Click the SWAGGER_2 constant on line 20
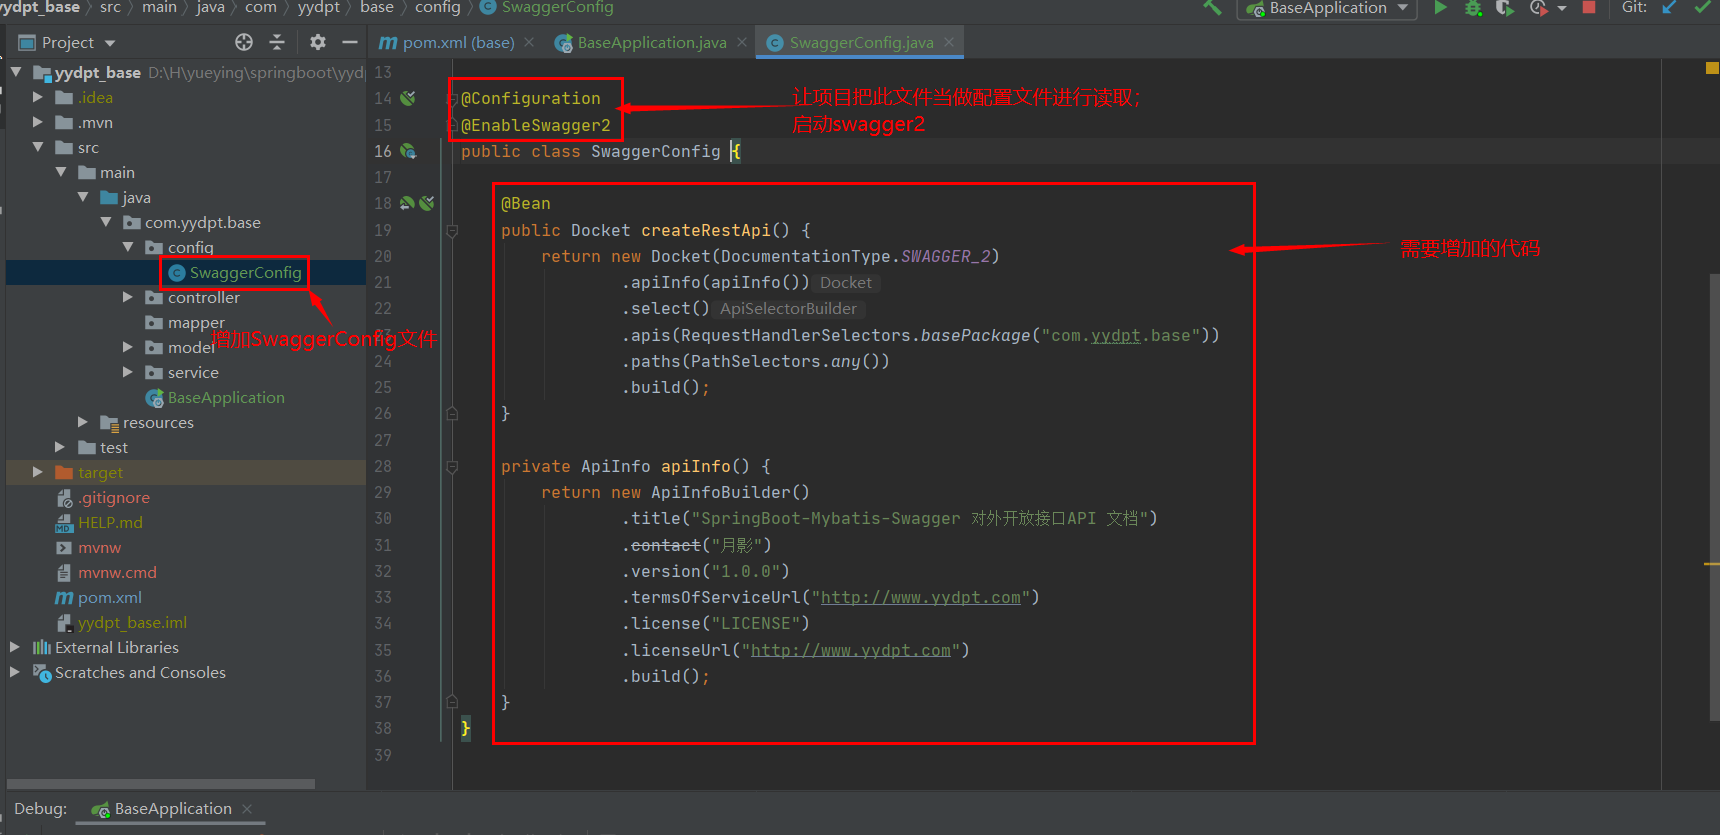This screenshot has height=835, width=1720. [945, 257]
